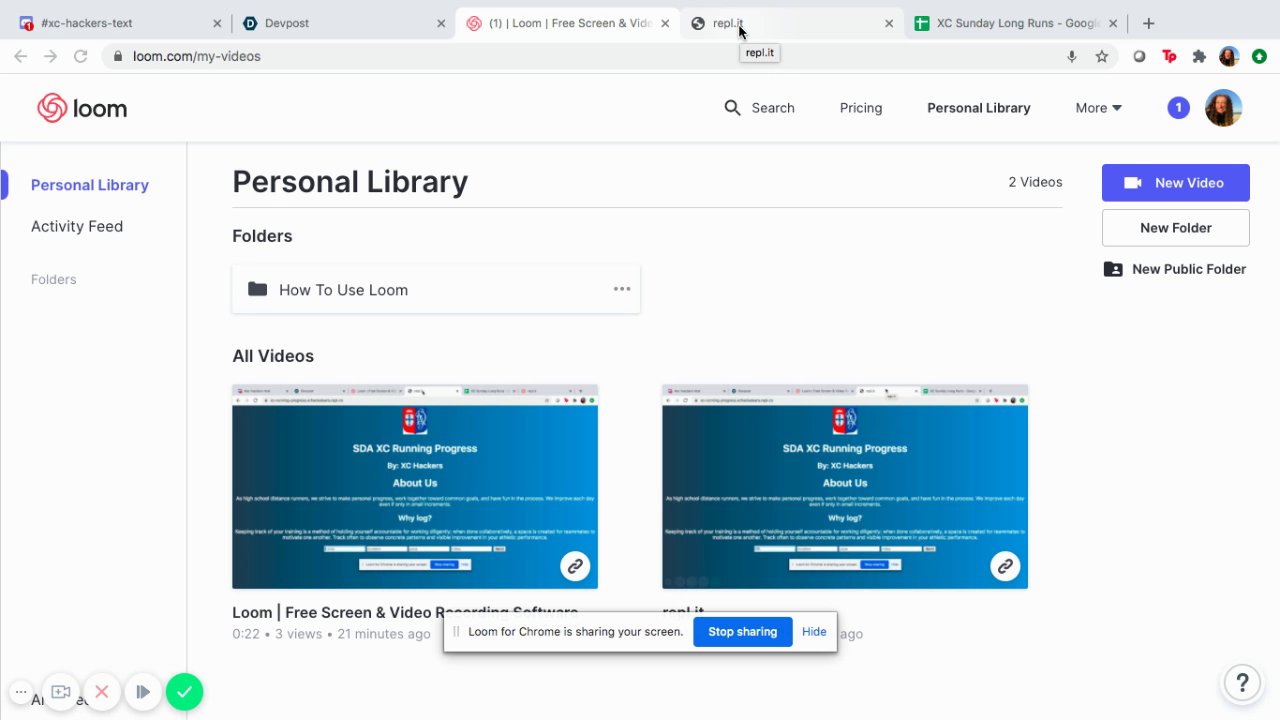
Task: Hide the screen sharing notification
Action: (x=814, y=631)
